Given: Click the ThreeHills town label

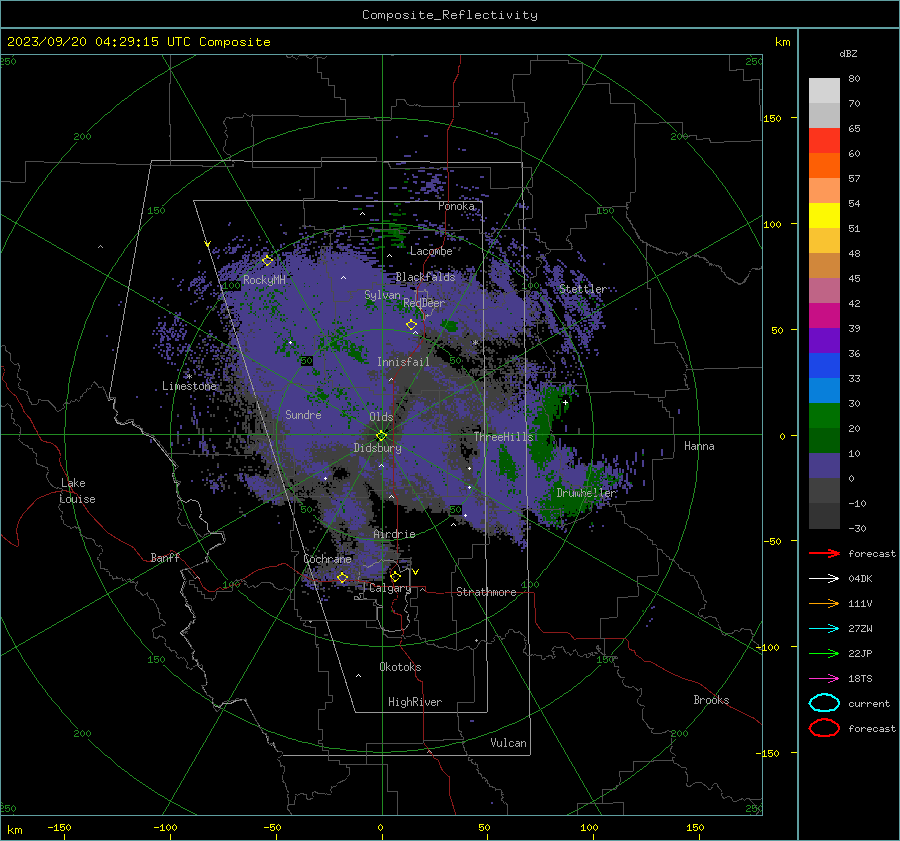Looking at the screenshot, I should click(x=503, y=437).
